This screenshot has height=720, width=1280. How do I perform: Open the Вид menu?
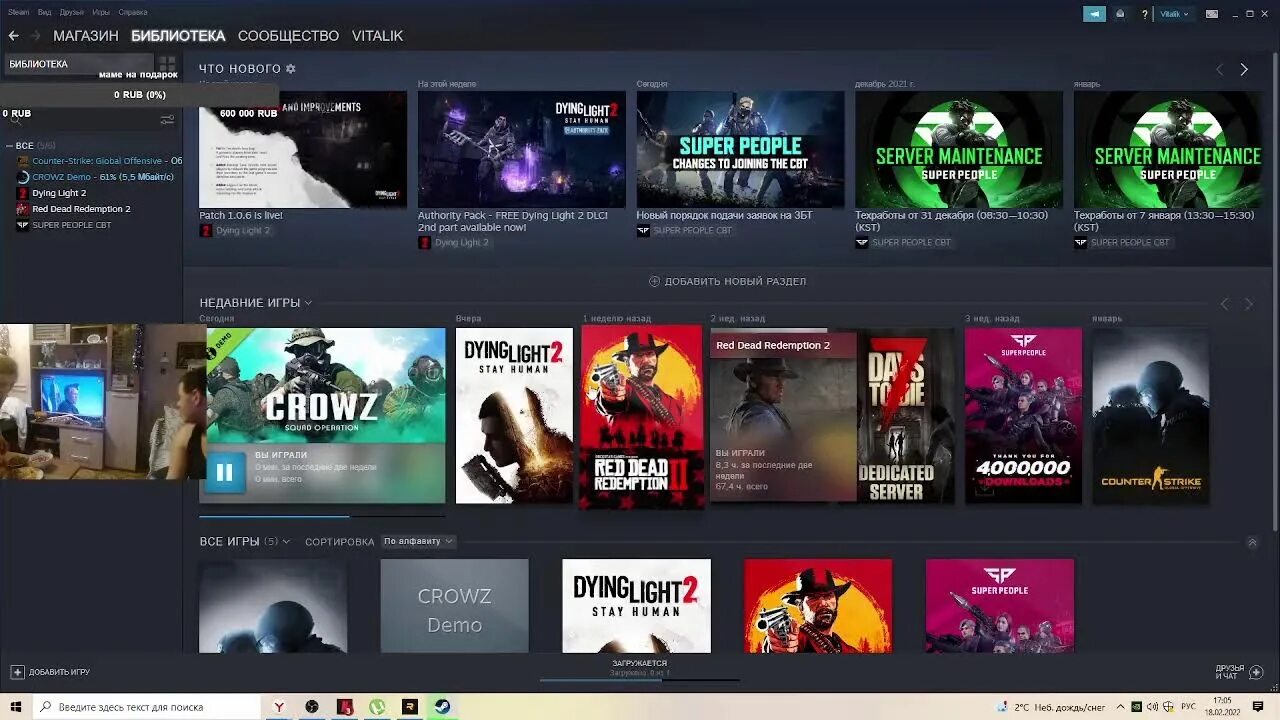[x=45, y=13]
